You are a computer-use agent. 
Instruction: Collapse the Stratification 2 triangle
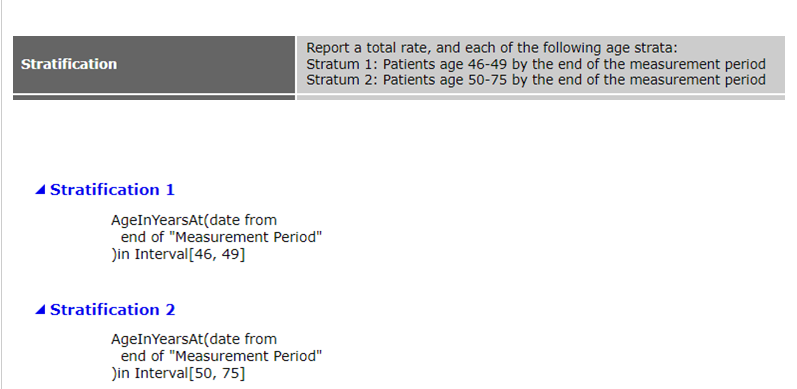click(40, 310)
